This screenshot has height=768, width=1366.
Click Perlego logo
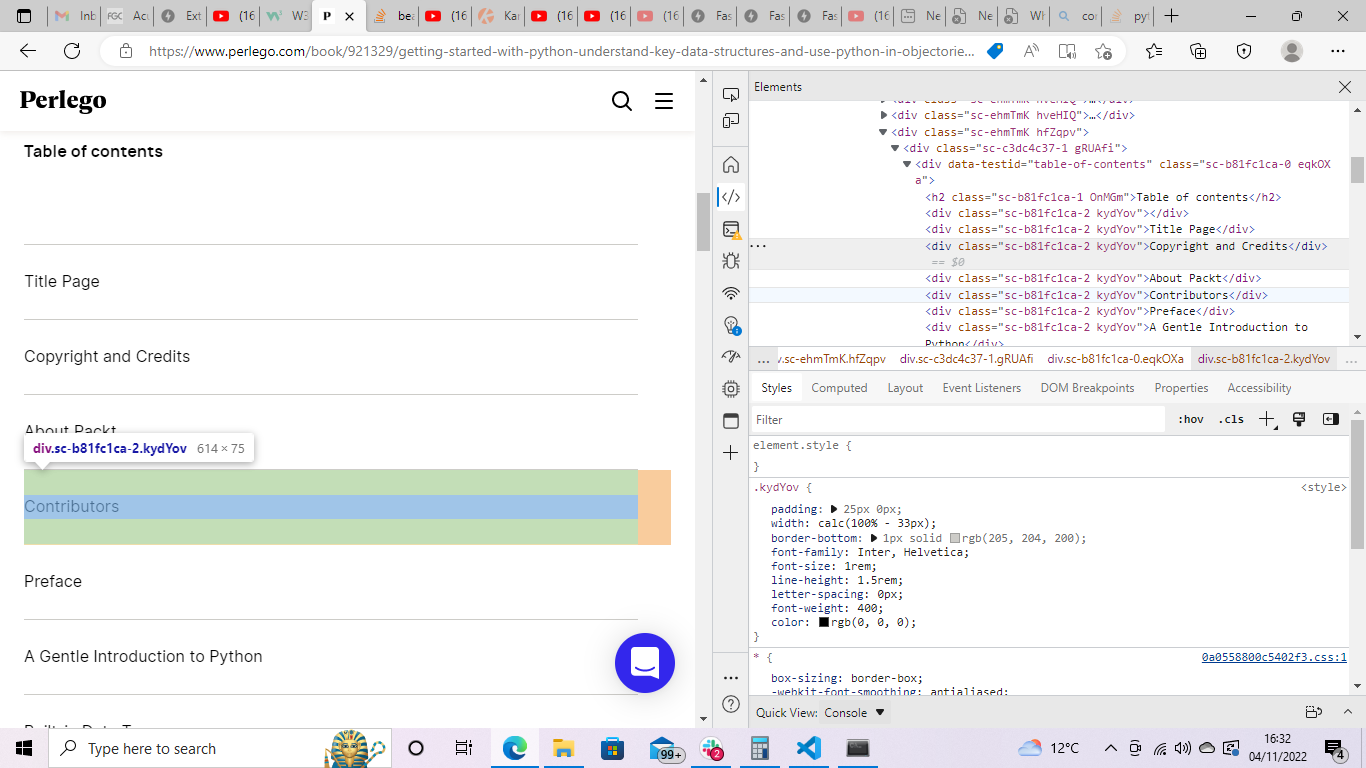point(63,100)
